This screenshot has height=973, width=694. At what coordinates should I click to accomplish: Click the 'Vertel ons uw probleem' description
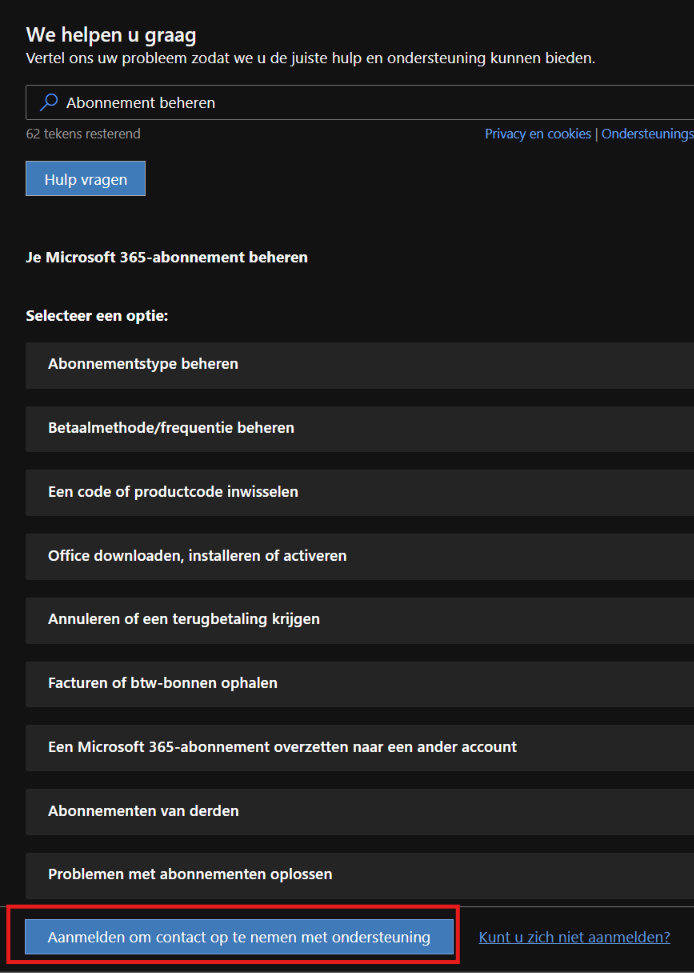point(310,58)
